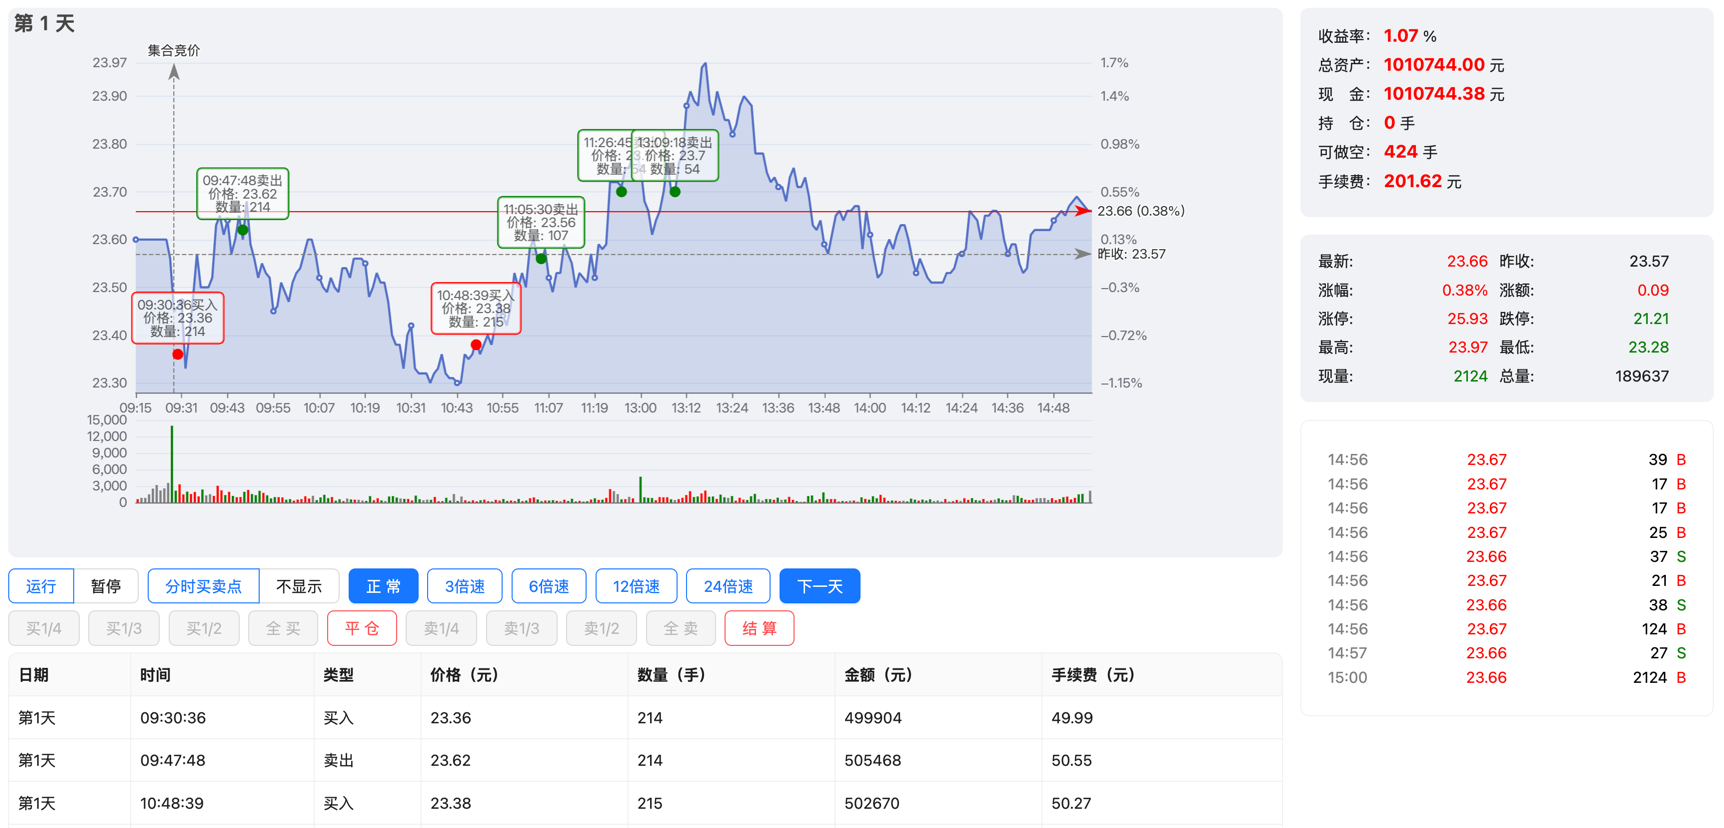1724x828 pixels.
Task: Advance to 下一天 (next day)
Action: point(820,586)
